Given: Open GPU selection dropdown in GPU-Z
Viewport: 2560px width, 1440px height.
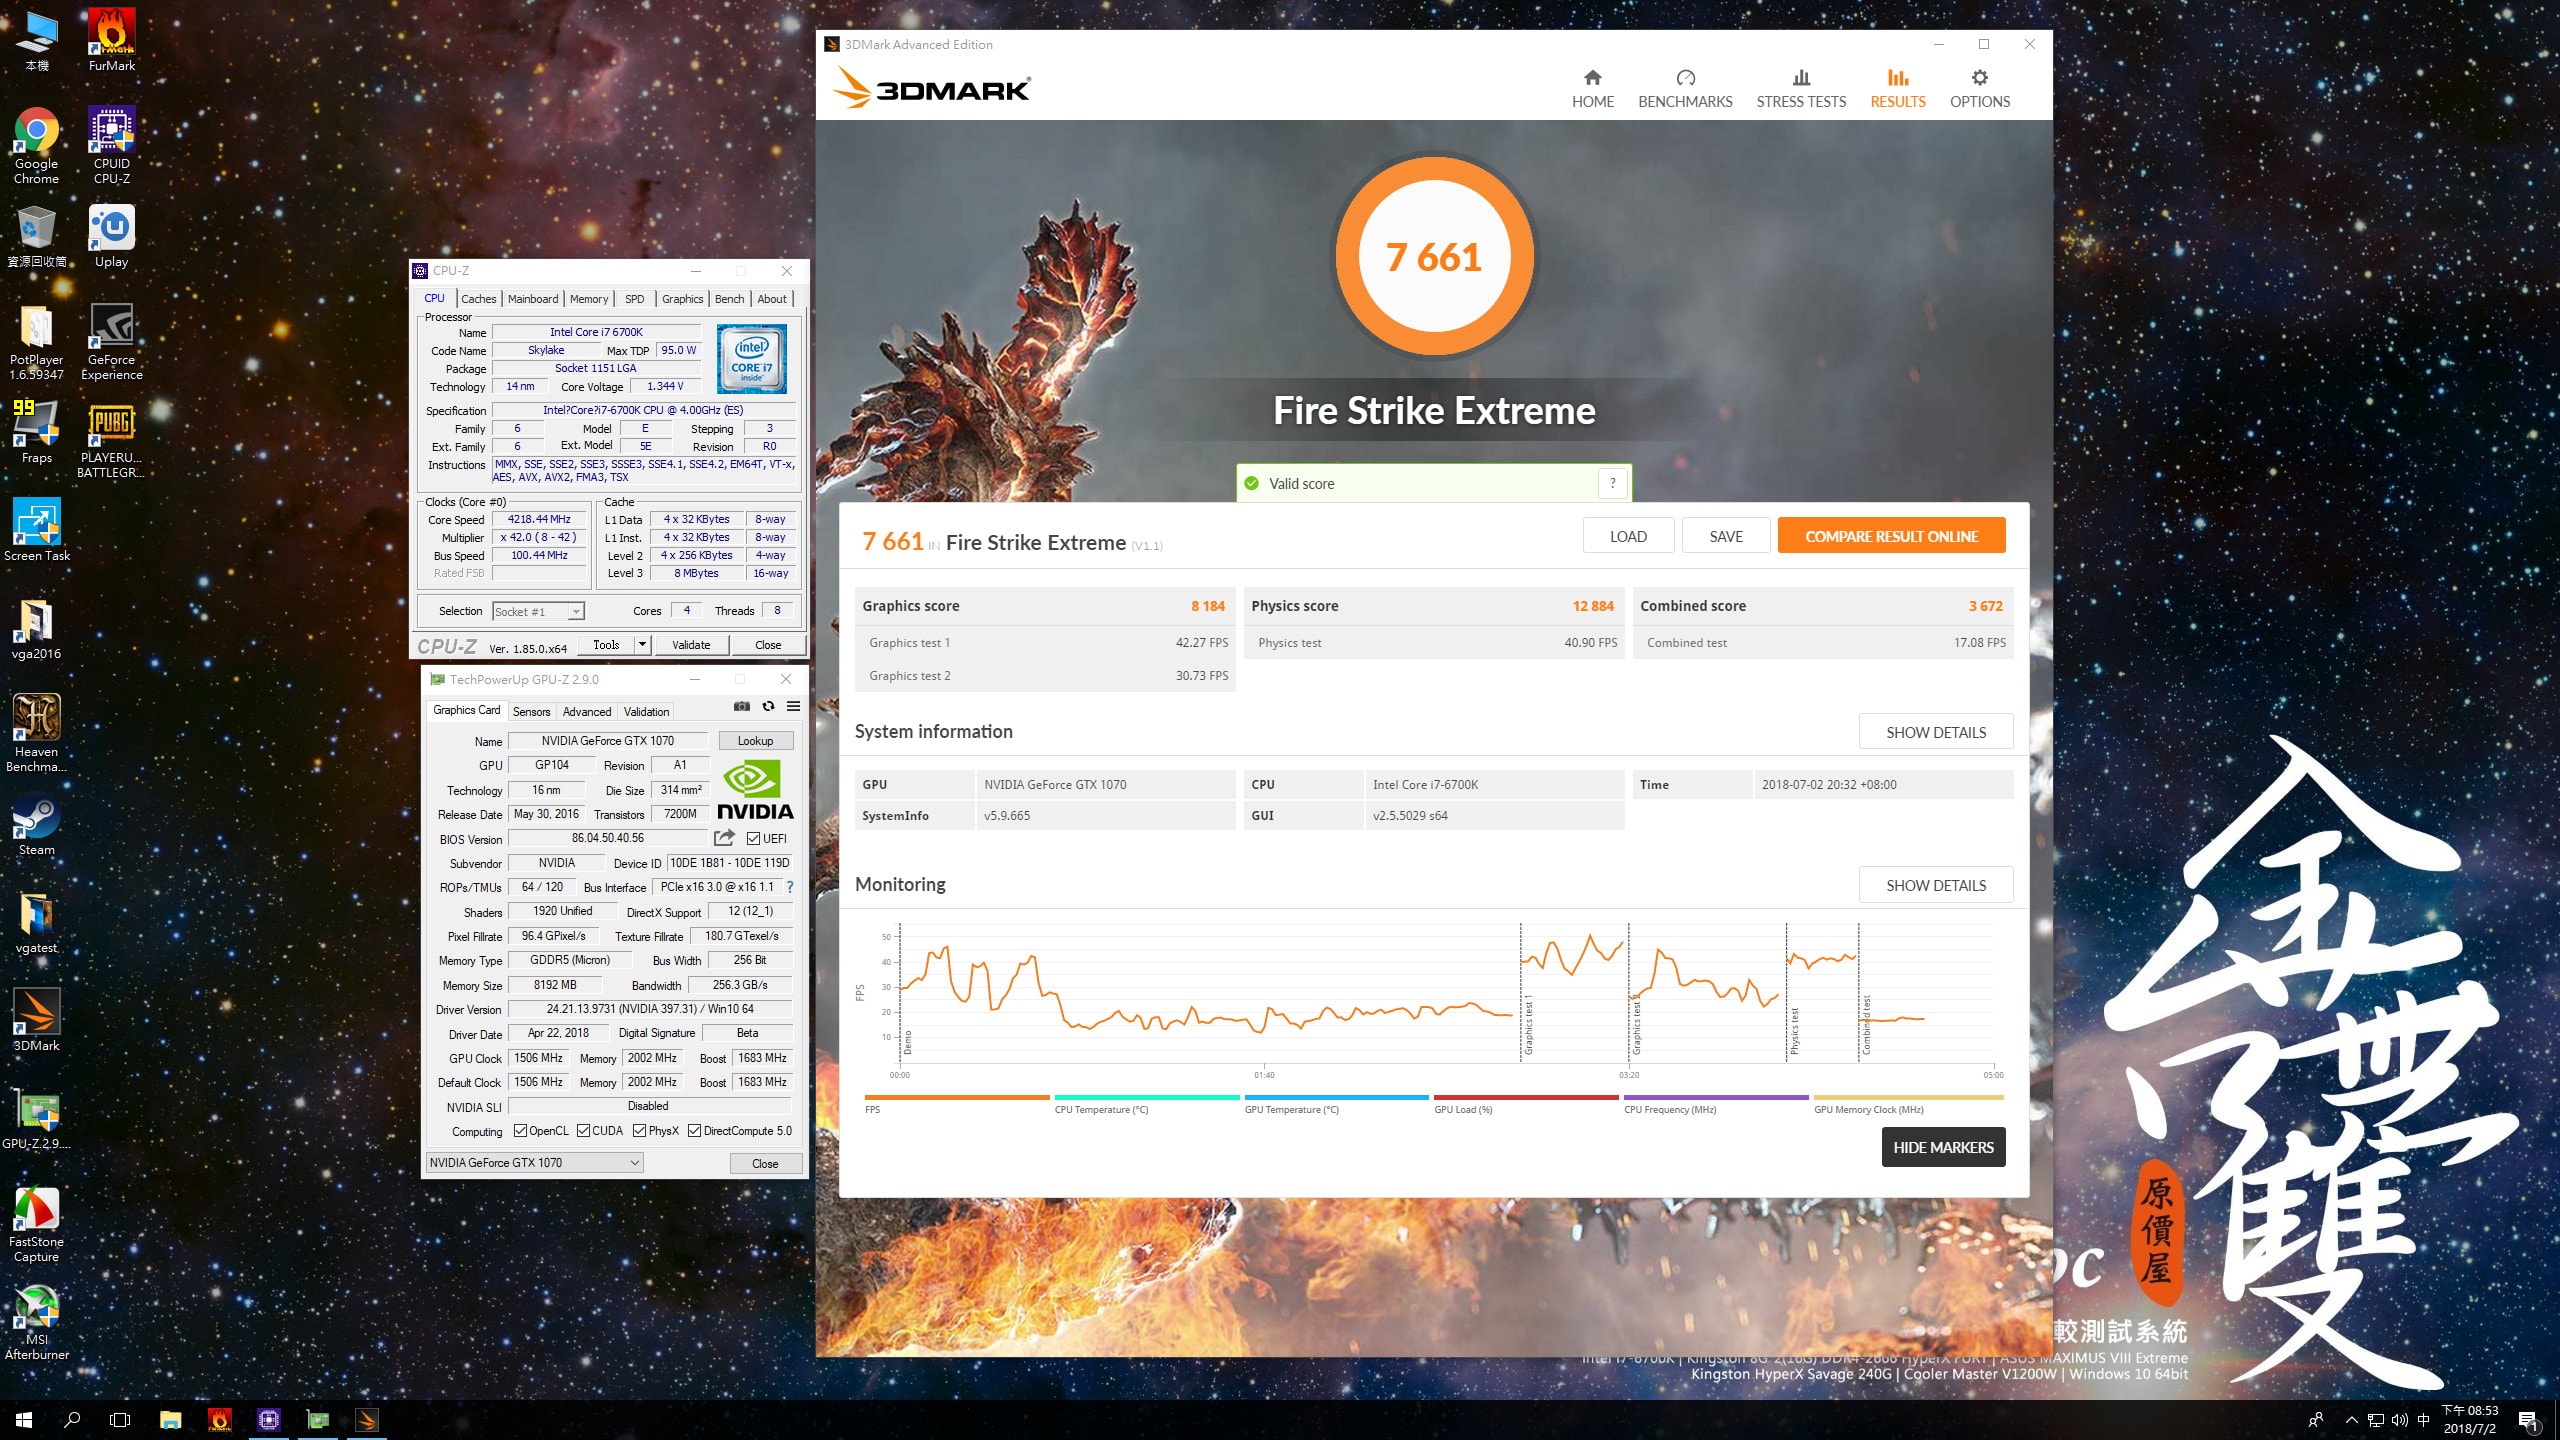Looking at the screenshot, I should click(x=534, y=1162).
